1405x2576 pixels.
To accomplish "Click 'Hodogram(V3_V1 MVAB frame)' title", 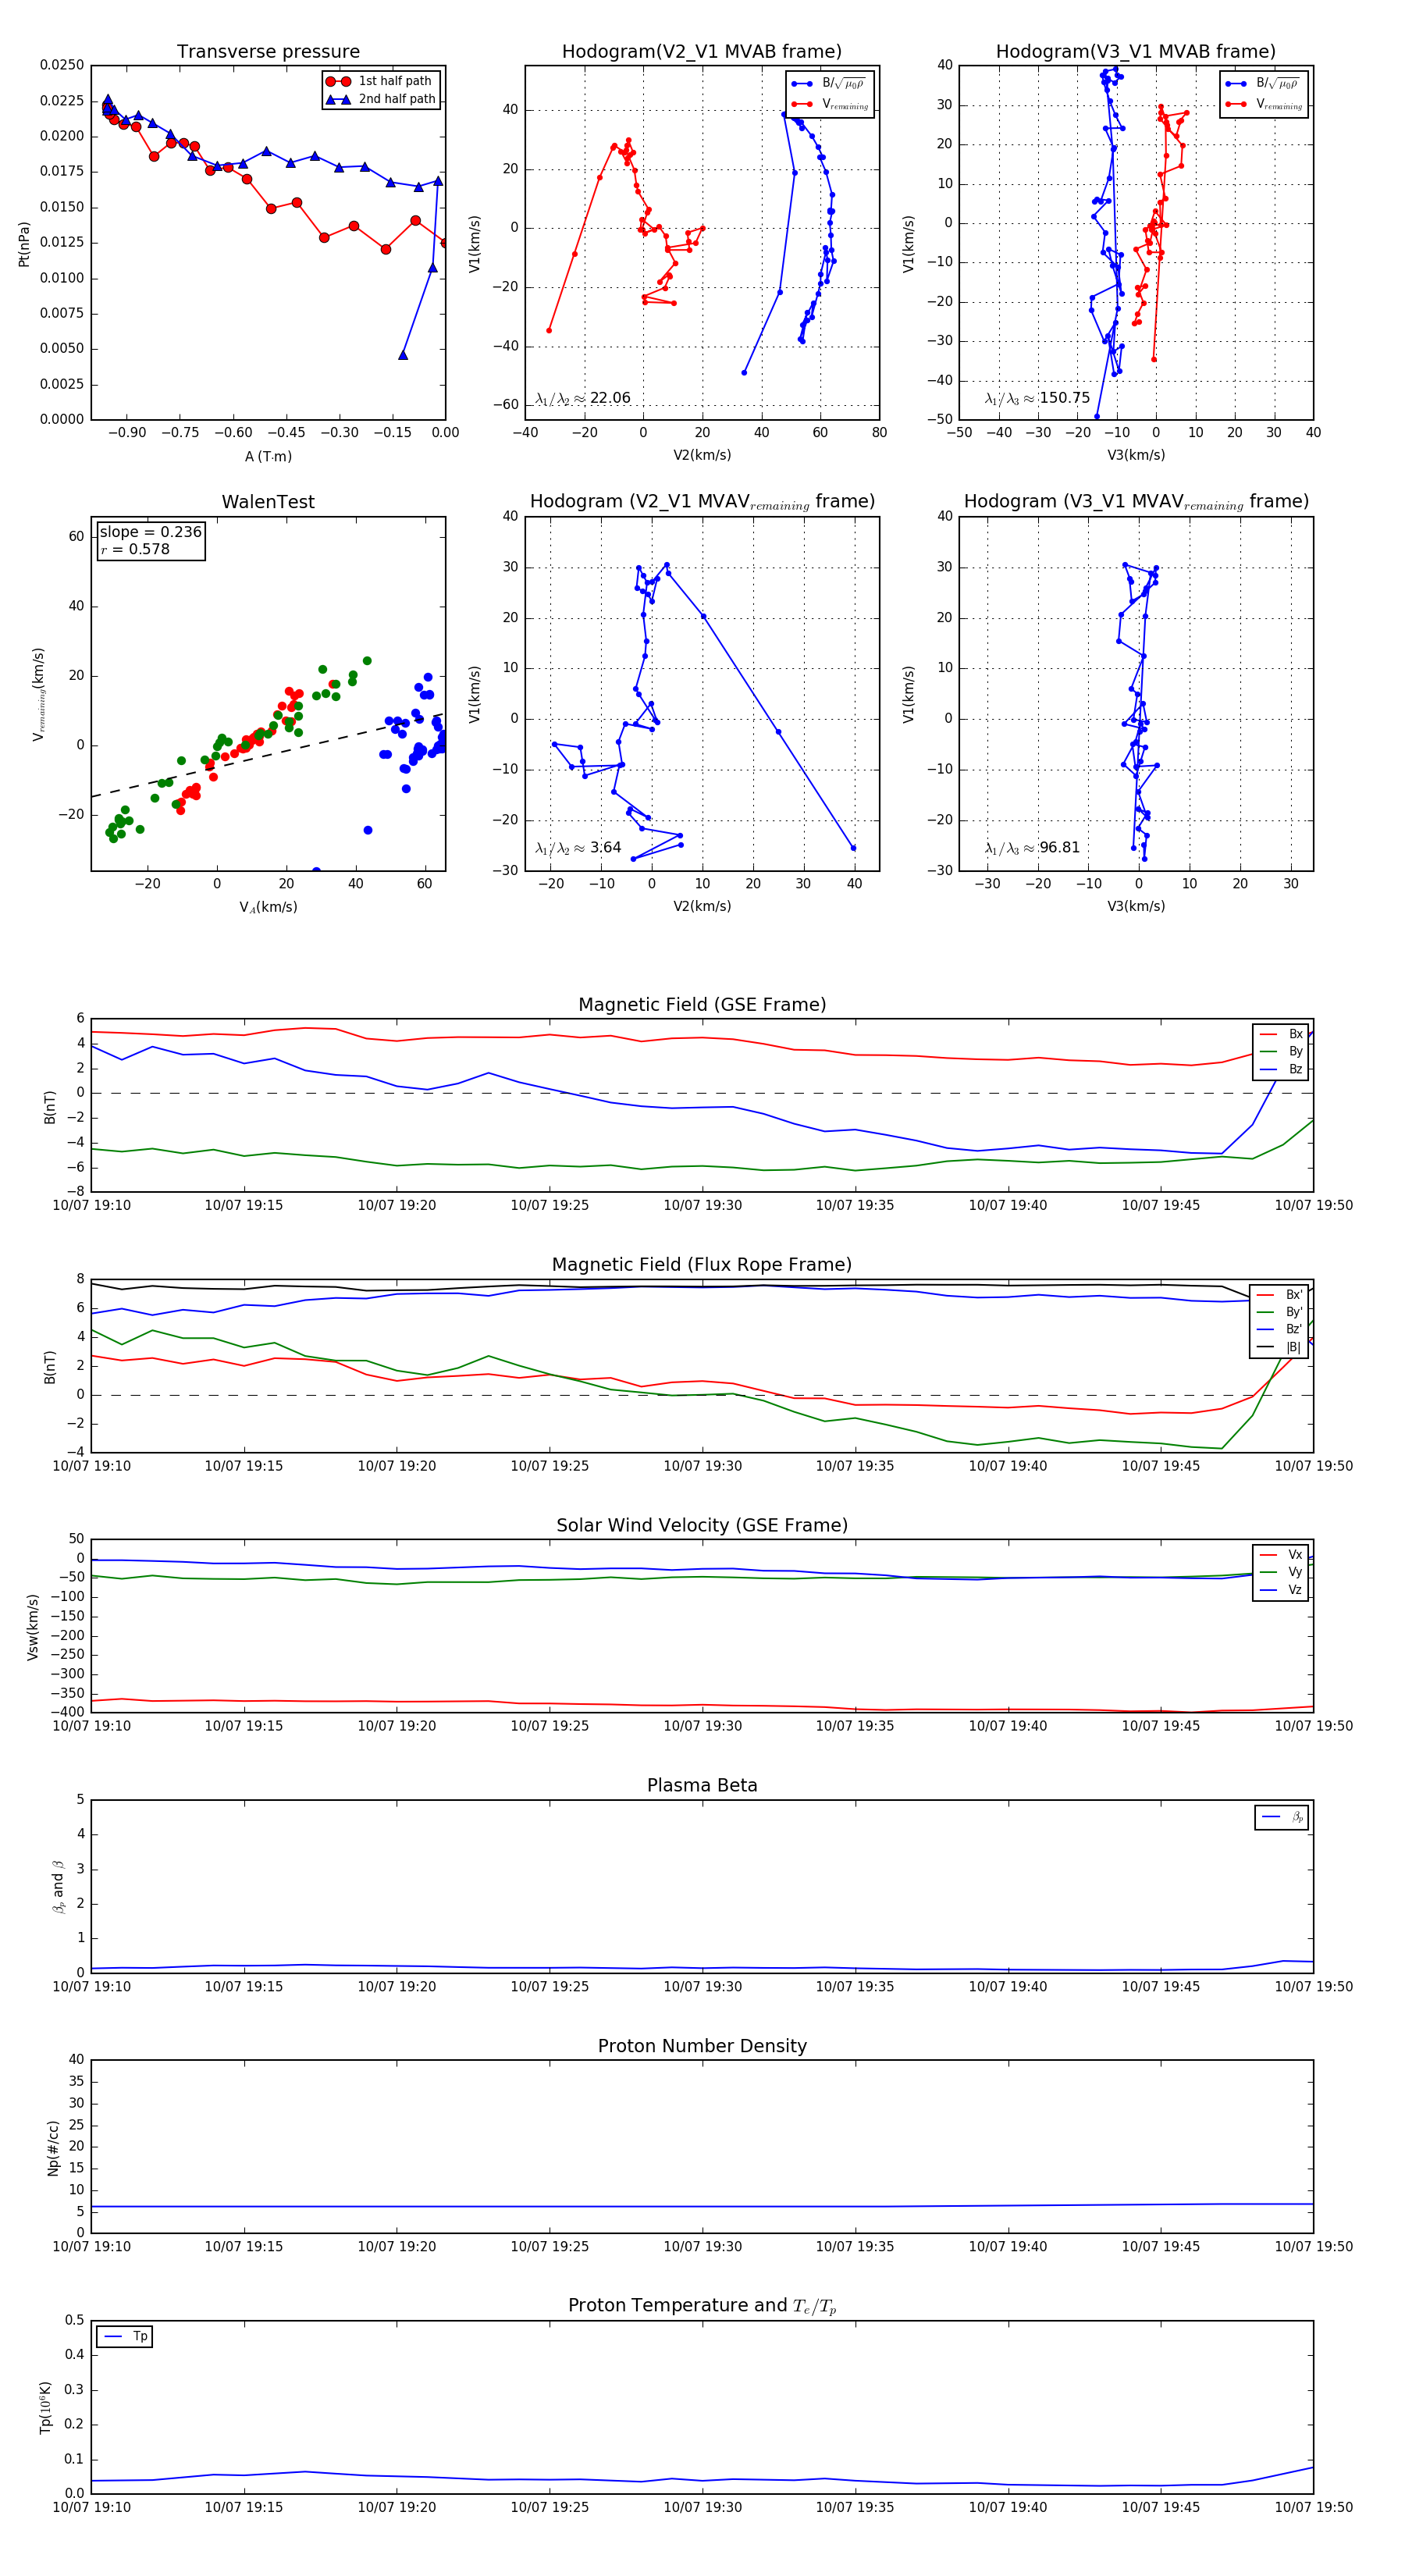I will 1136,51.
